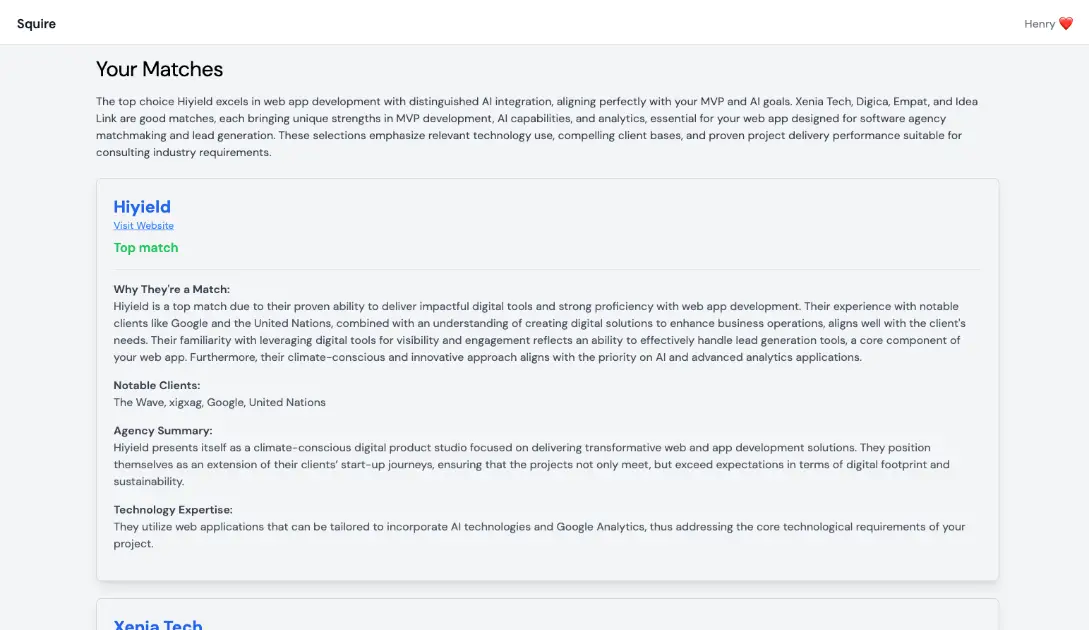
Task: Click the technology expertise description paragraph
Action: point(539,535)
